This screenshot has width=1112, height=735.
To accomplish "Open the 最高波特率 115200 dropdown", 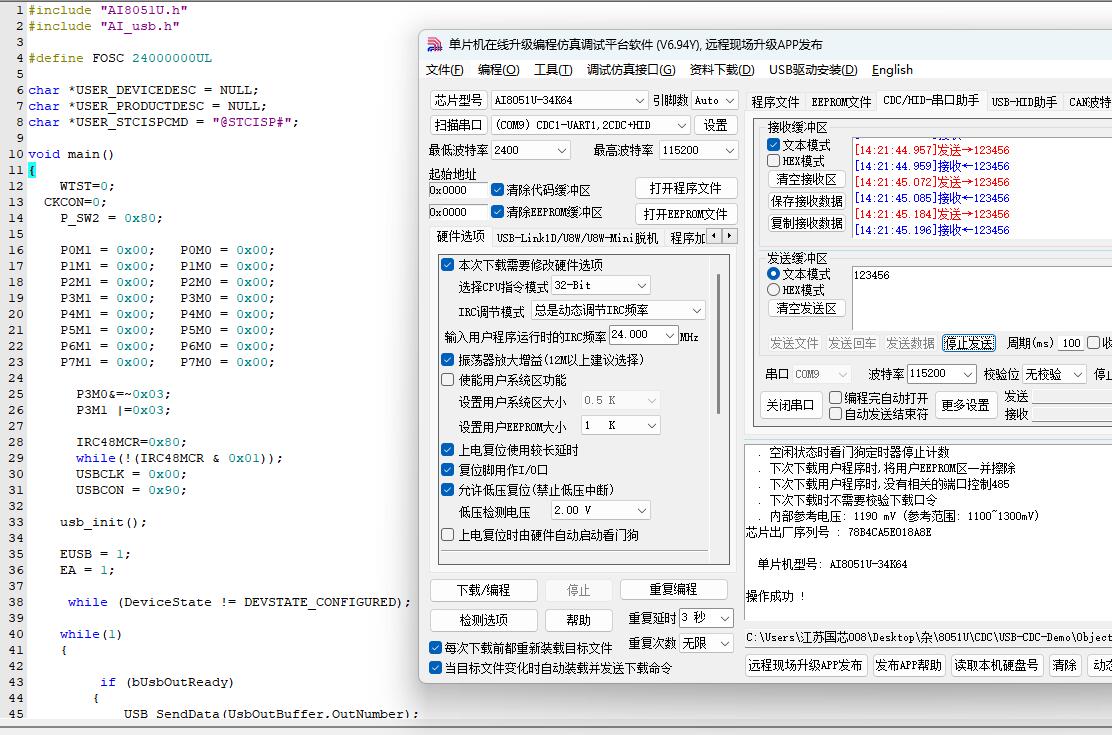I will point(729,150).
